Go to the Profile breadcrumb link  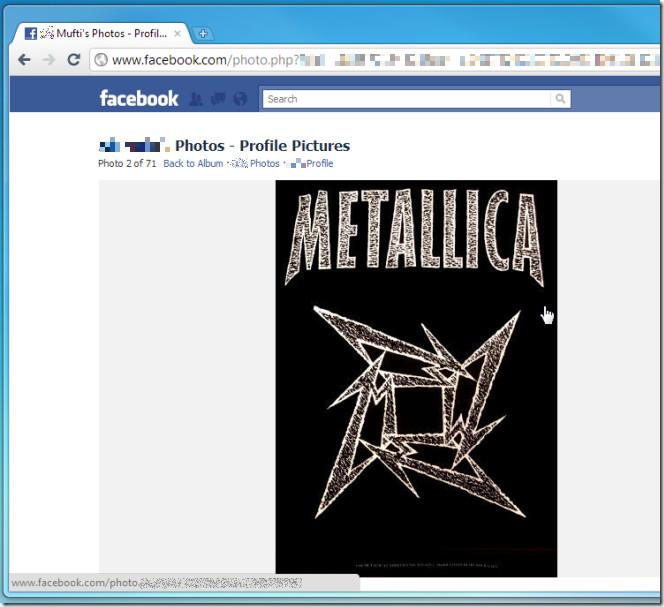319,164
